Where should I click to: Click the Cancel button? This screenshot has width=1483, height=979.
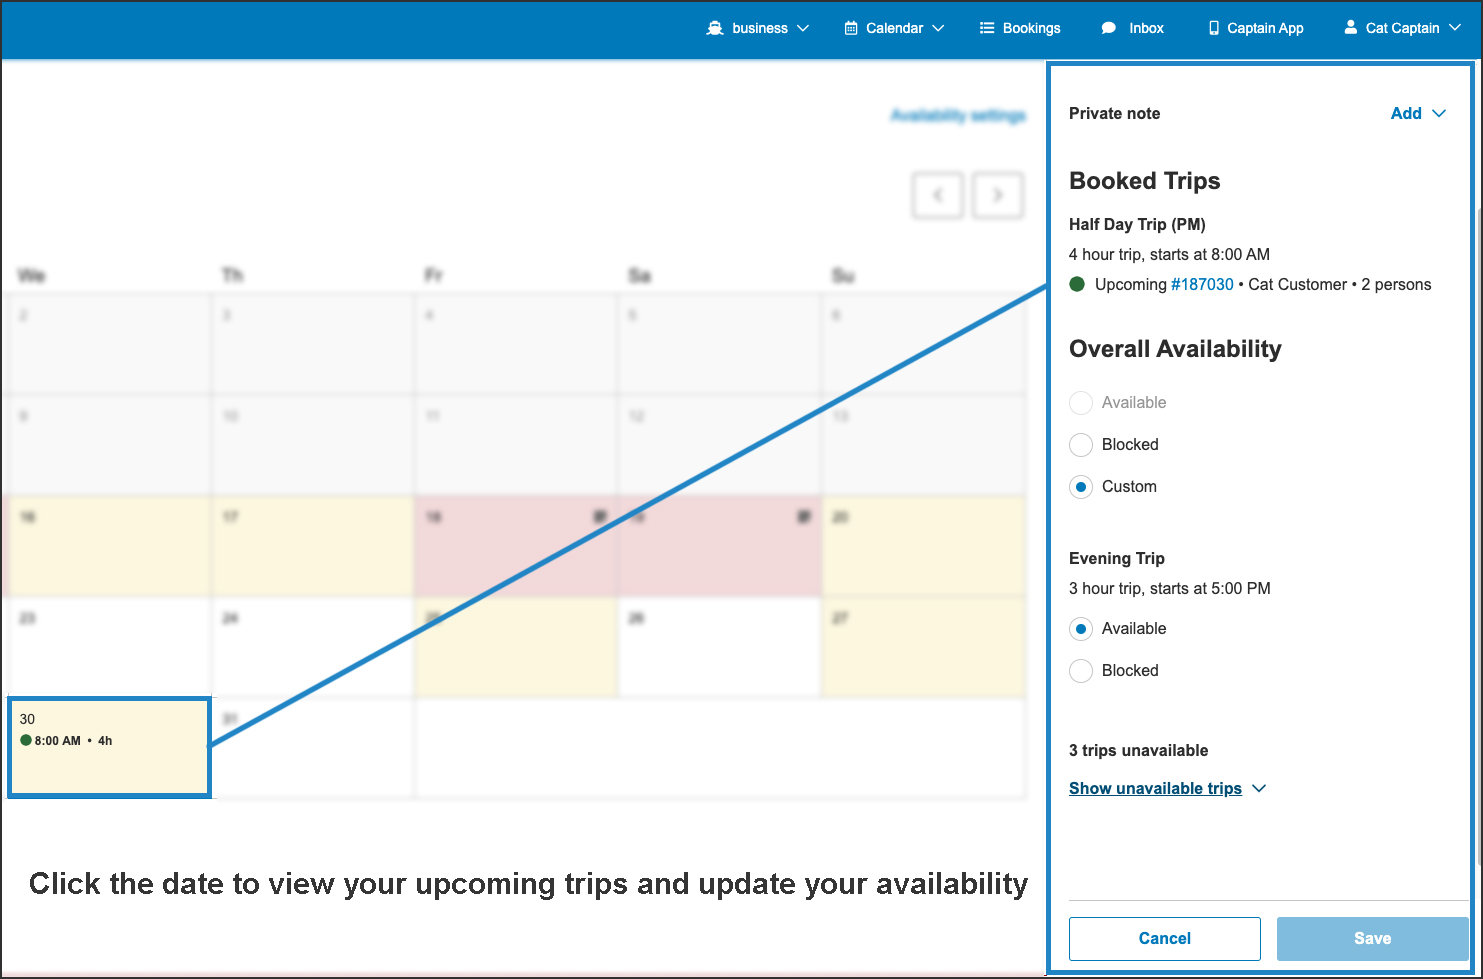1164,938
